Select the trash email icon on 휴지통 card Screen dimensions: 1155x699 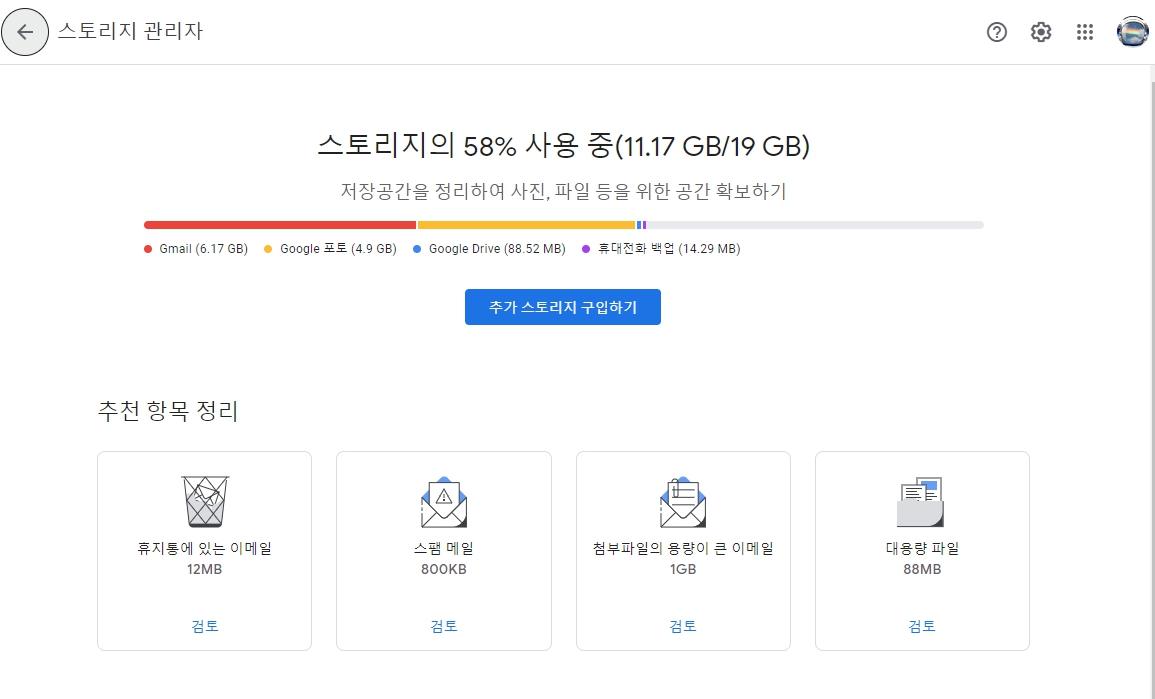pos(204,502)
